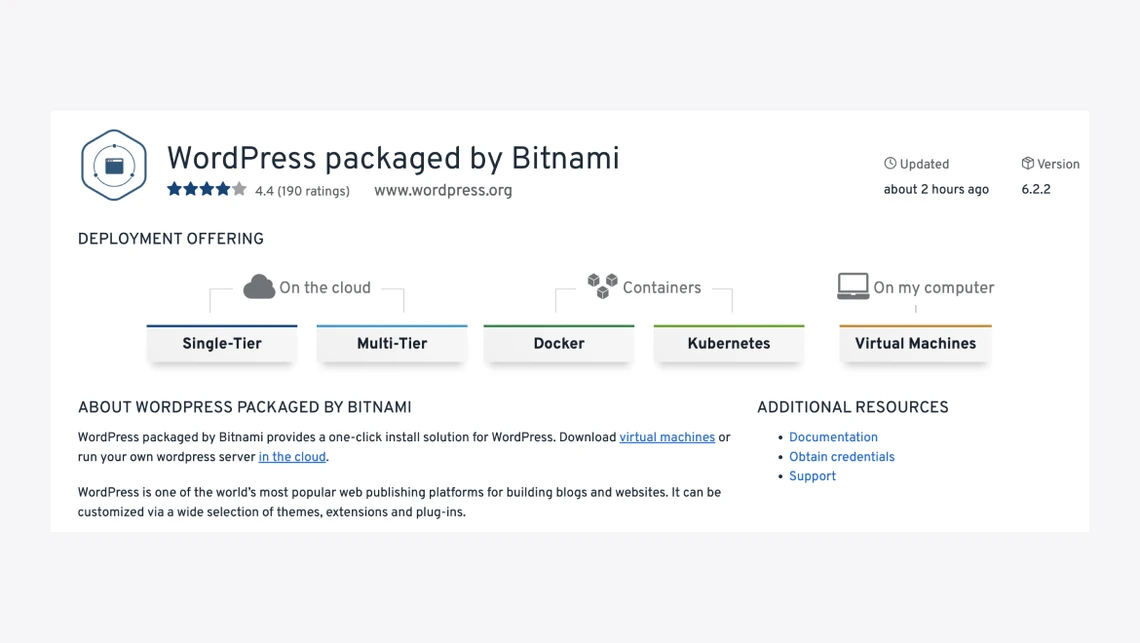This screenshot has width=1140, height=643.
Task: Choose the Docker deployment offering
Action: point(559,343)
